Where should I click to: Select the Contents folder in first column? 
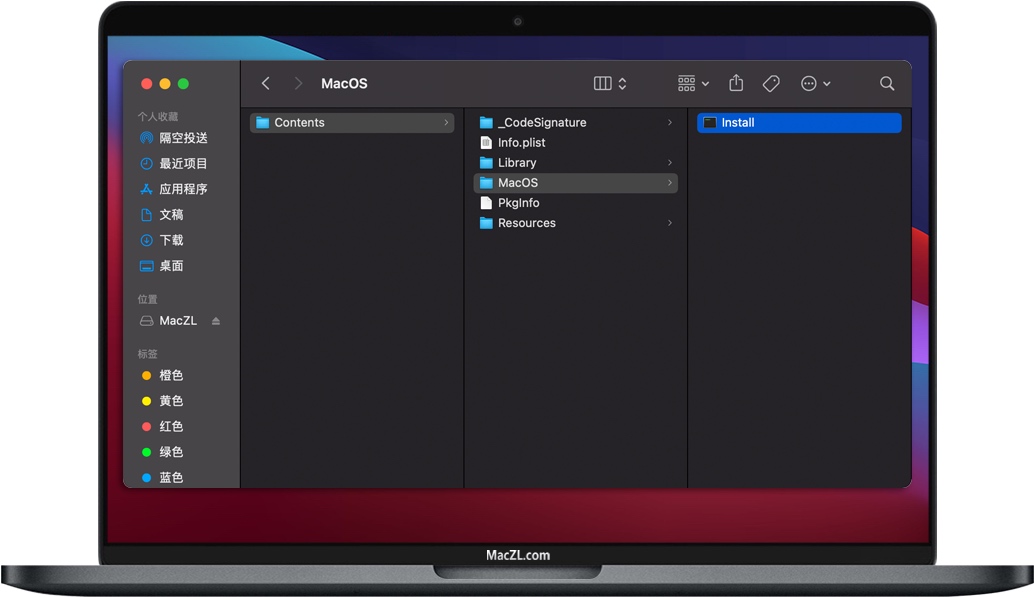click(x=299, y=123)
